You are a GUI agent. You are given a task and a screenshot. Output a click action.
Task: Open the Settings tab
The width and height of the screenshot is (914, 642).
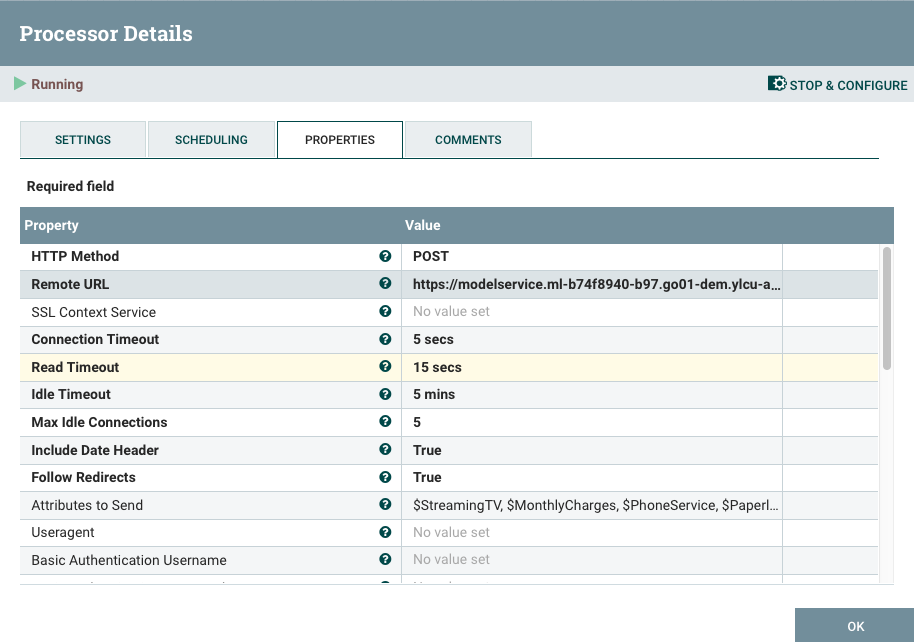pos(83,140)
